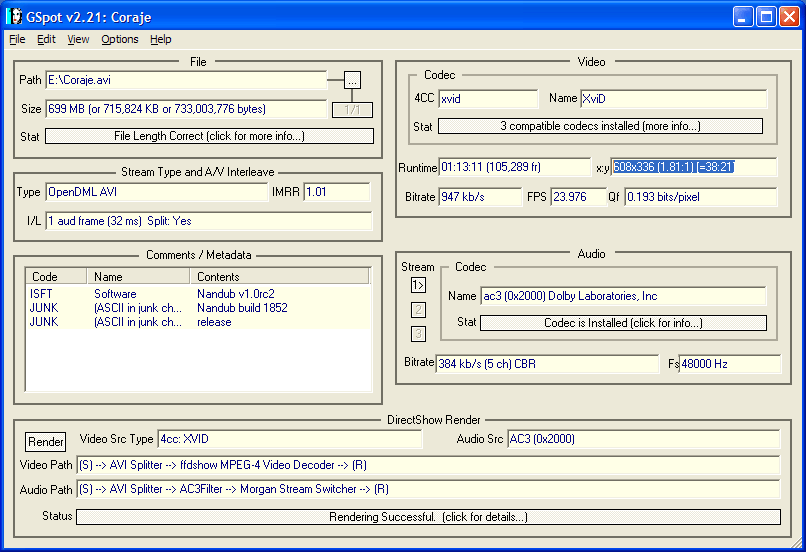Screen dimensions: 806x552
Task: Click the Video Path field
Action: click(428, 465)
